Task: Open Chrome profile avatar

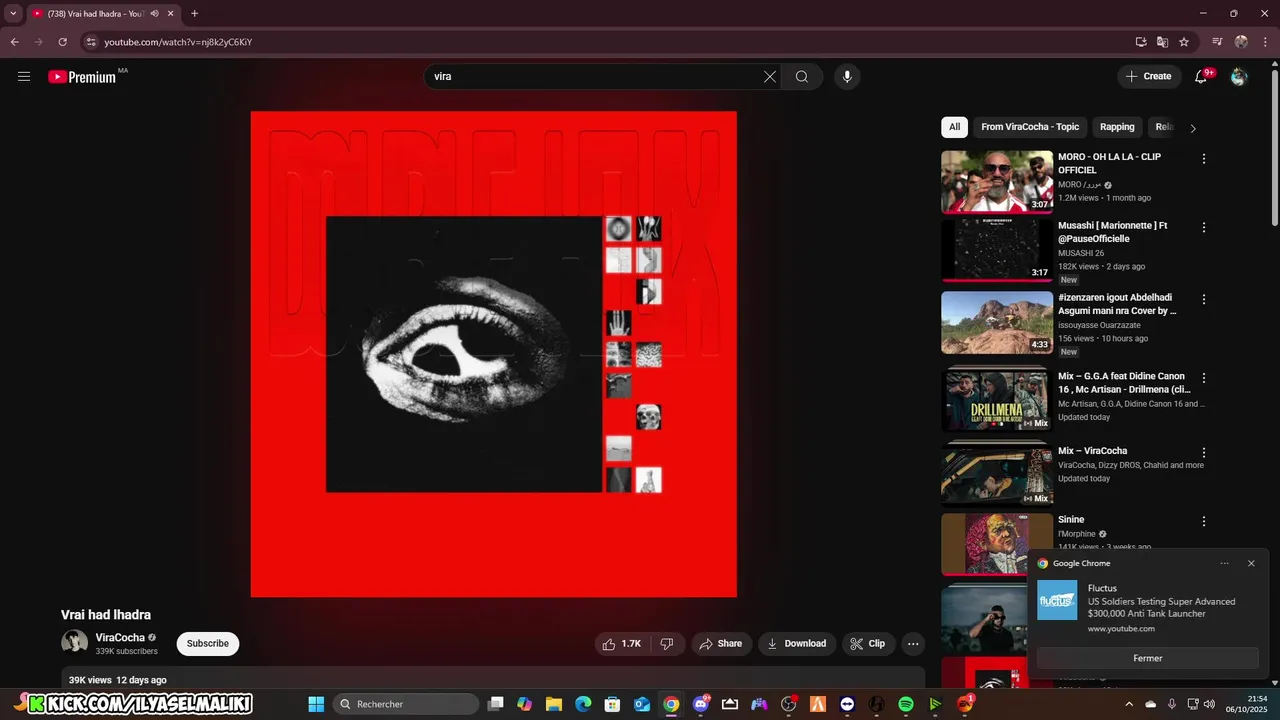Action: (1241, 42)
